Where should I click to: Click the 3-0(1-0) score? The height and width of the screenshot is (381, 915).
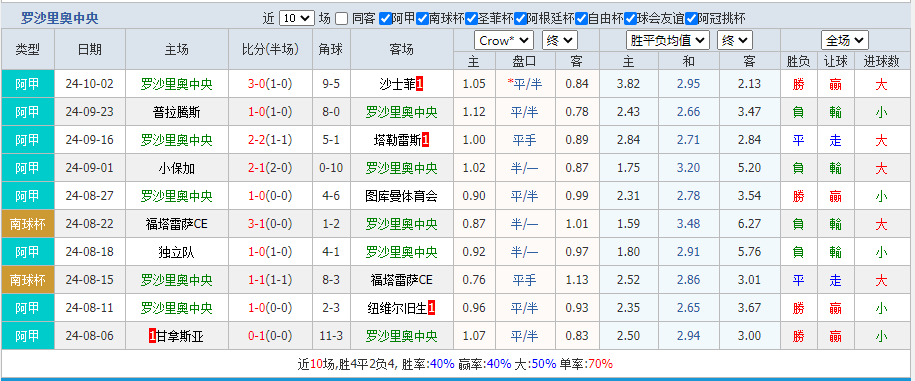click(x=270, y=84)
